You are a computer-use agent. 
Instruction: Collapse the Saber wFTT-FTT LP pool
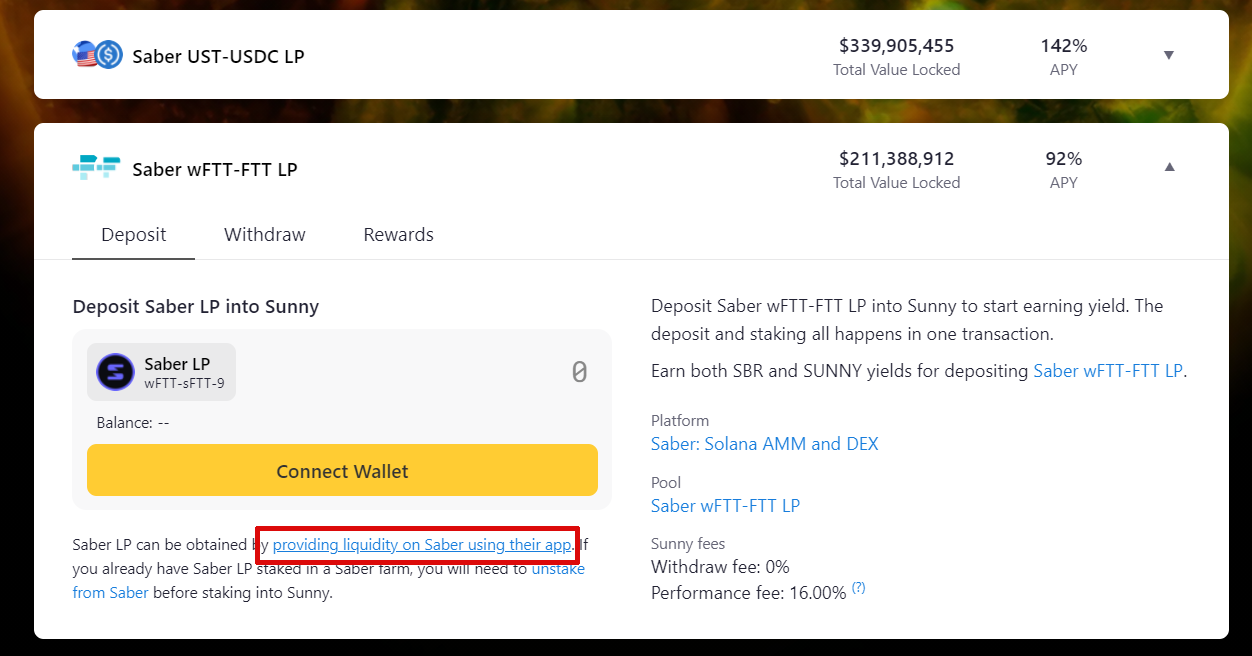(1169, 167)
